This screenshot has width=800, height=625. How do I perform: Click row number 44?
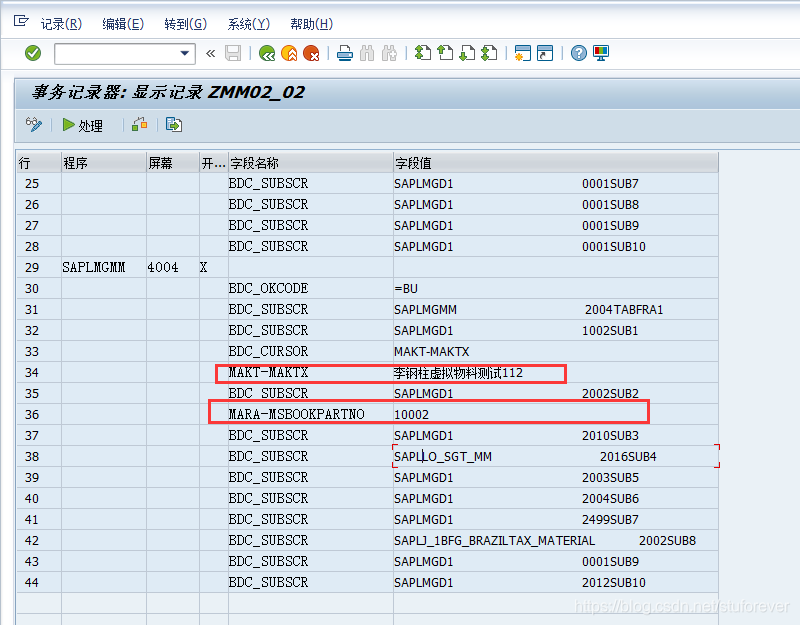click(32, 583)
